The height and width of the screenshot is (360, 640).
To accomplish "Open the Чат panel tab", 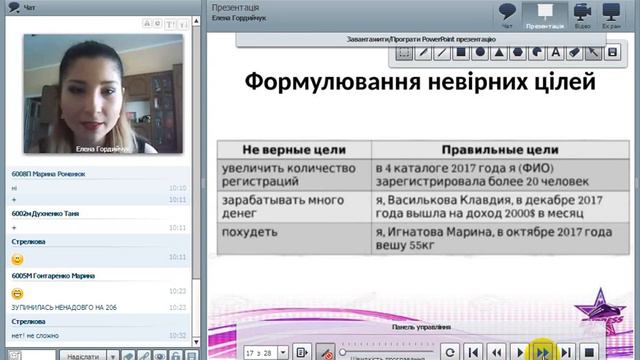I will (x=507, y=16).
